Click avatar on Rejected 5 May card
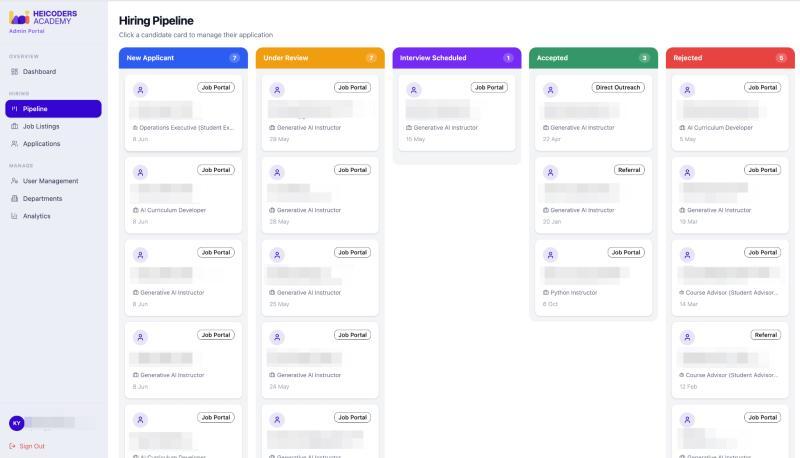Screen dimensions: 800x458 pos(687,90)
